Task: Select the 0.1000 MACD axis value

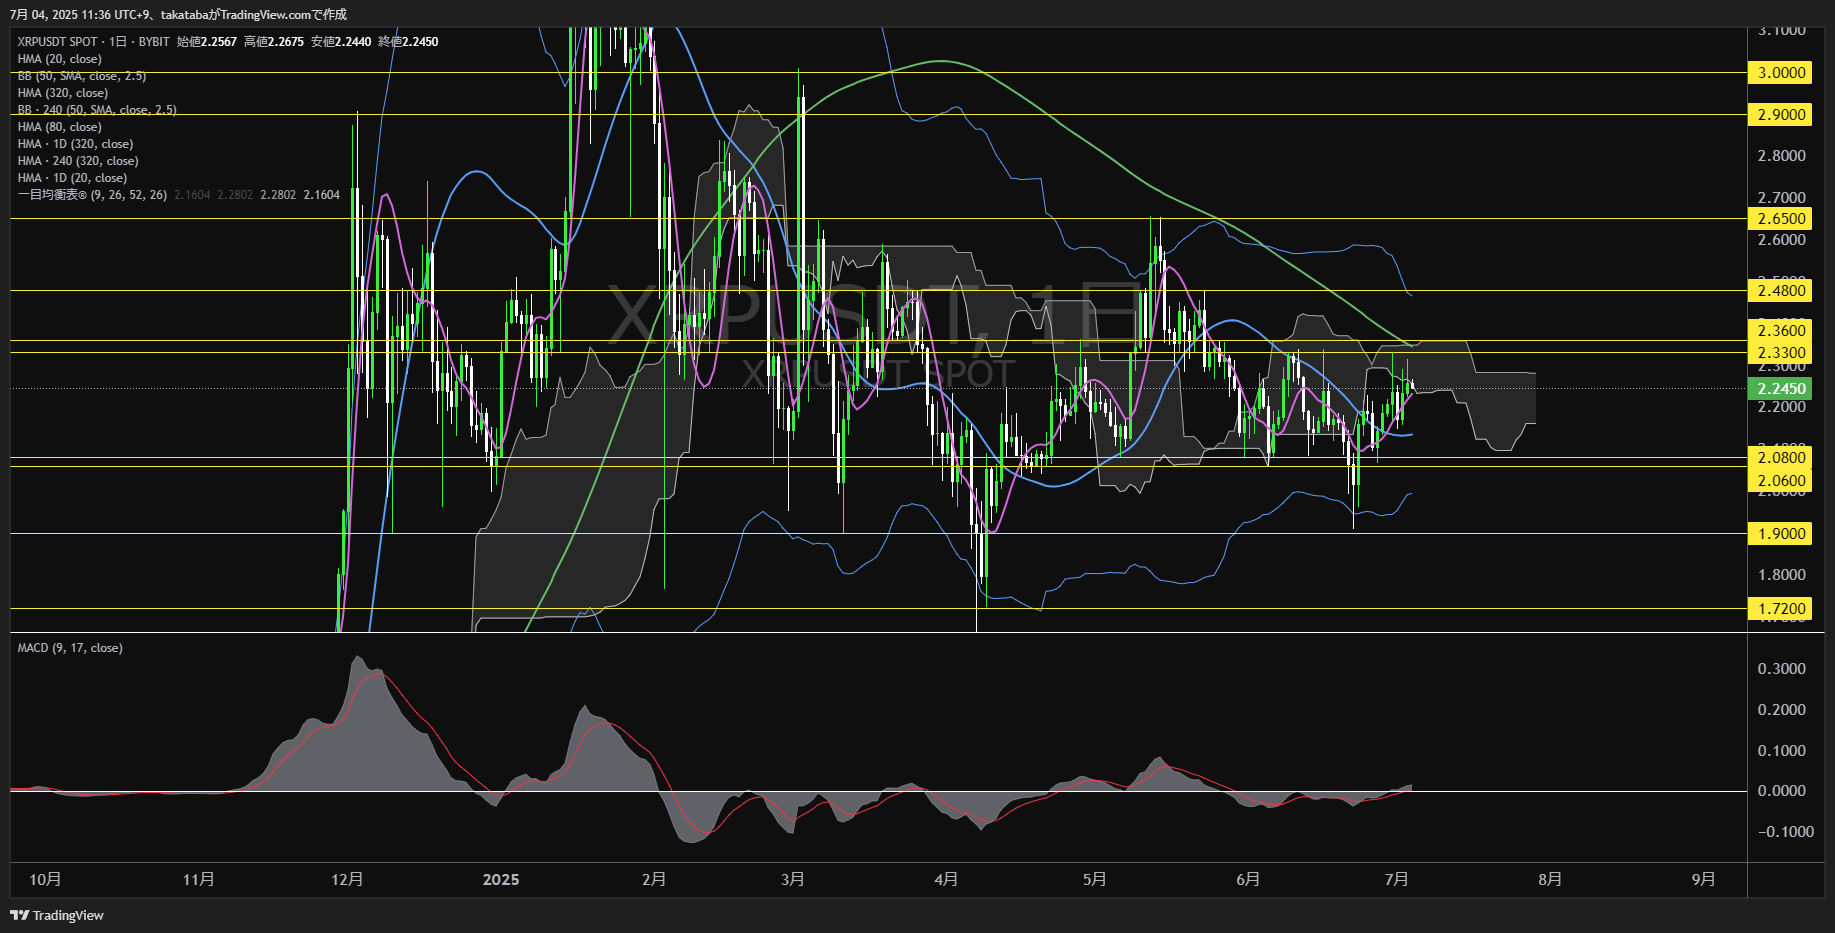Action: (1782, 750)
